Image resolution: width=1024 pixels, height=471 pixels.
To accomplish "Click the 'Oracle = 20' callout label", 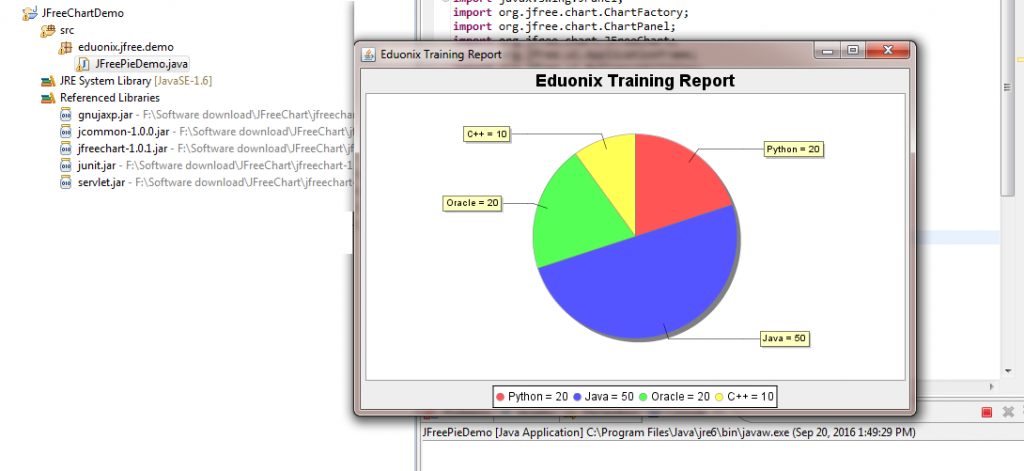I will point(473,203).
